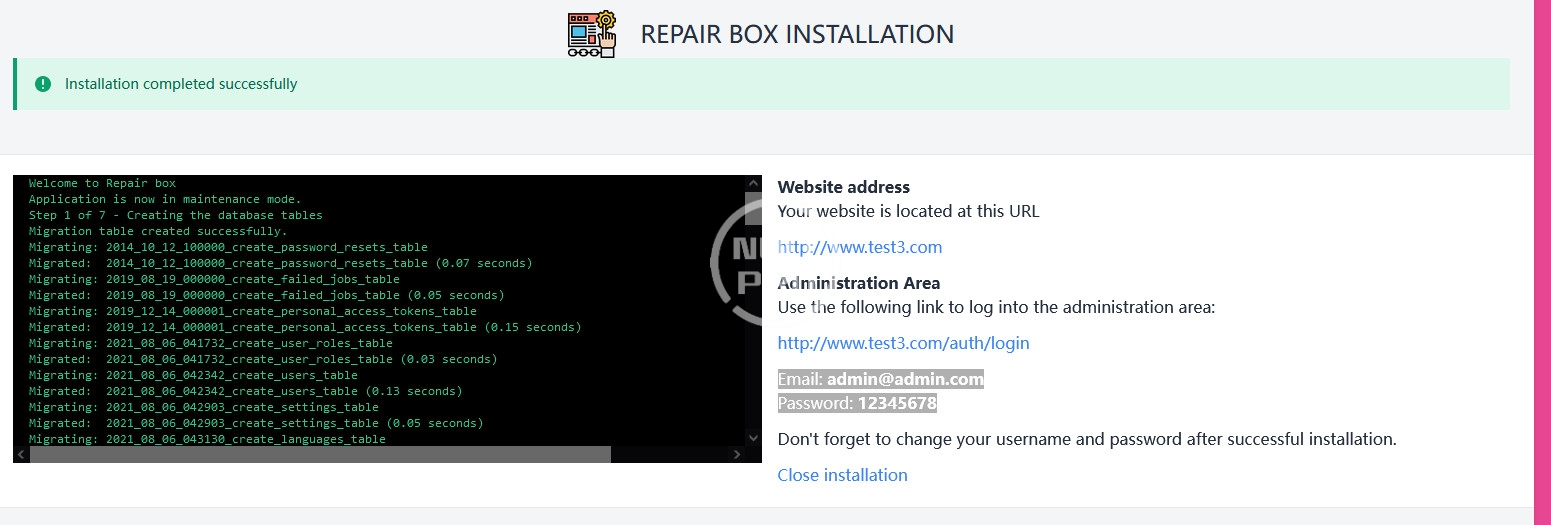Click the REPAIR BOX INSTALLATION heading
Viewport: 1551px width, 525px height.
tap(797, 34)
